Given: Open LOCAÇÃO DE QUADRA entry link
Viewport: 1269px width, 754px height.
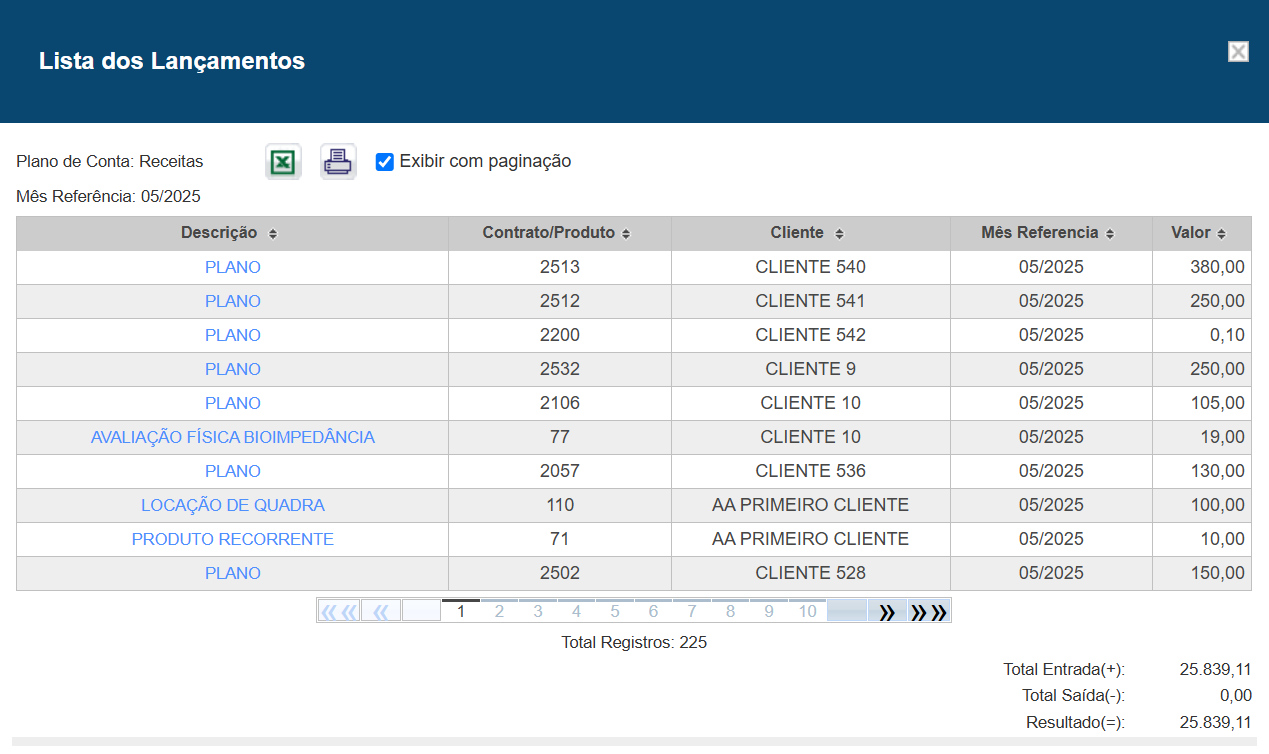Looking at the screenshot, I should click(x=232, y=505).
